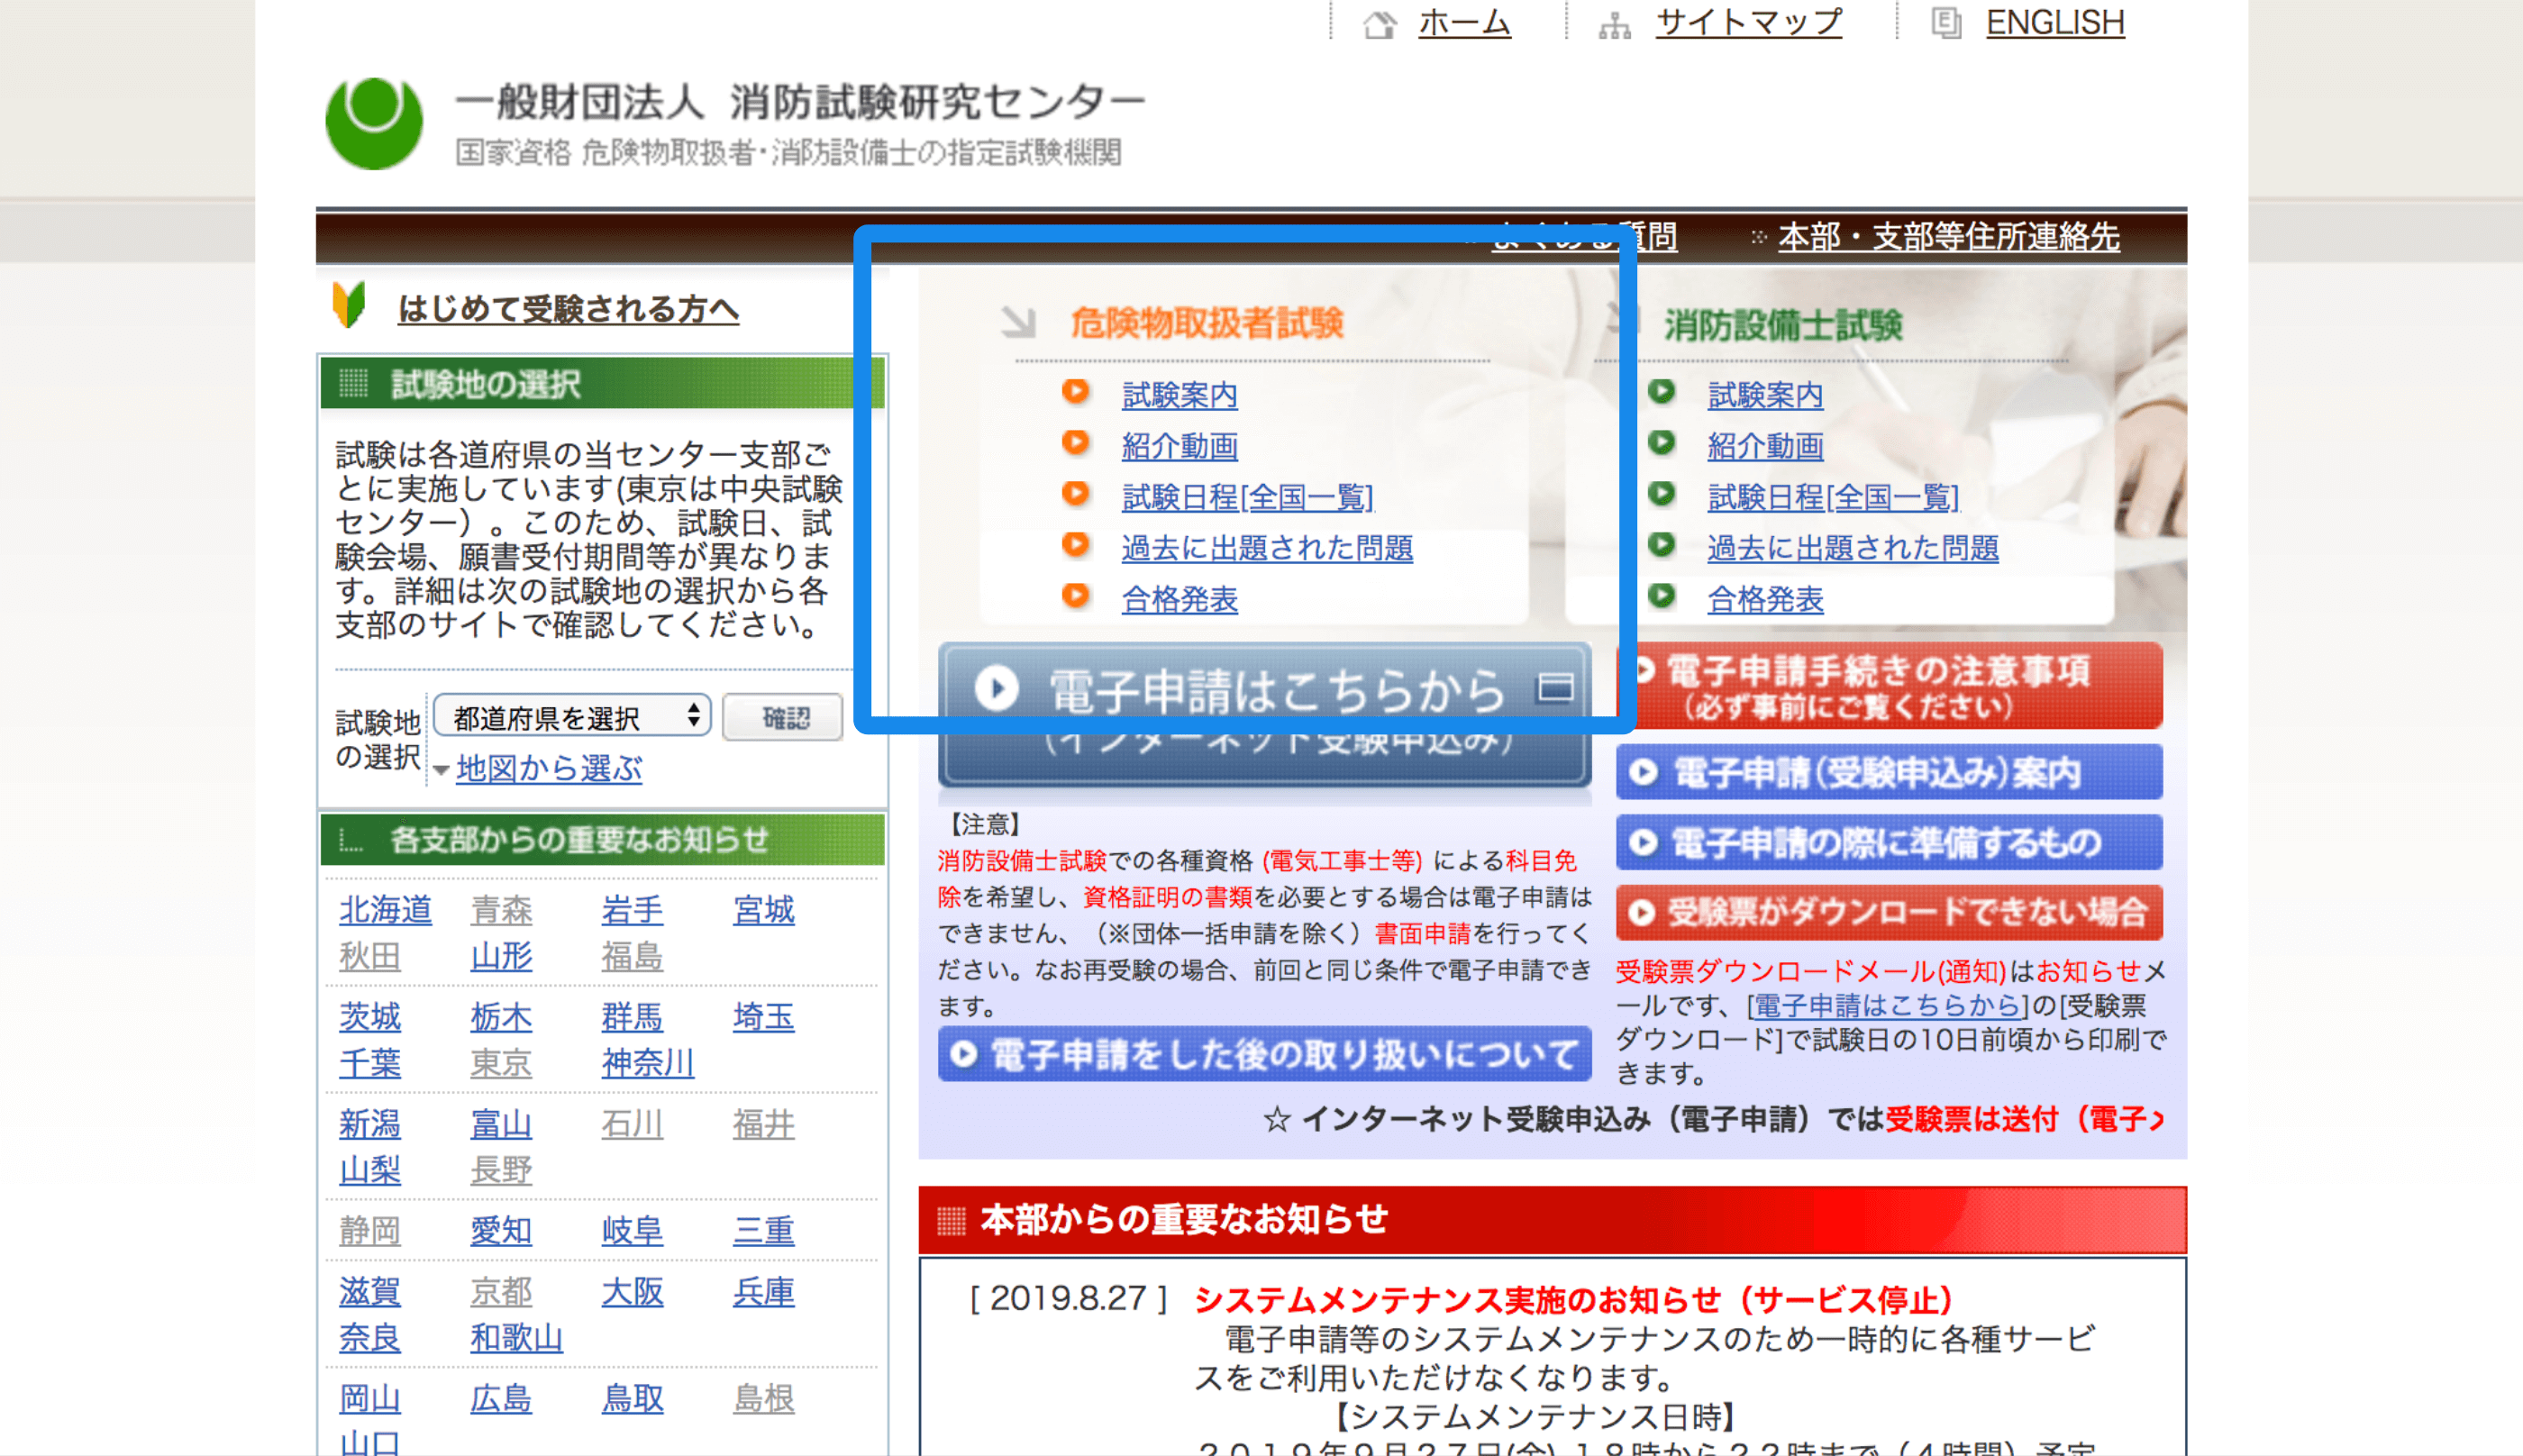Open 愛知 branch link
The width and height of the screenshot is (2523, 1456).
pyautogui.click(x=501, y=1231)
